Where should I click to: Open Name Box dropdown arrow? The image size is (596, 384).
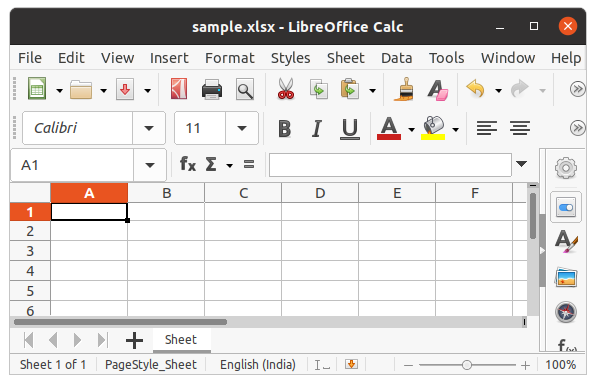(150, 165)
